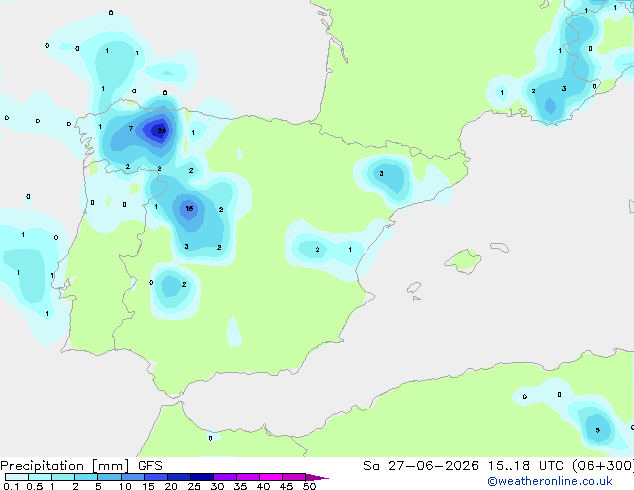This screenshot has width=634, height=490.
Task: Click the '20' legend label
Action: [171, 486]
